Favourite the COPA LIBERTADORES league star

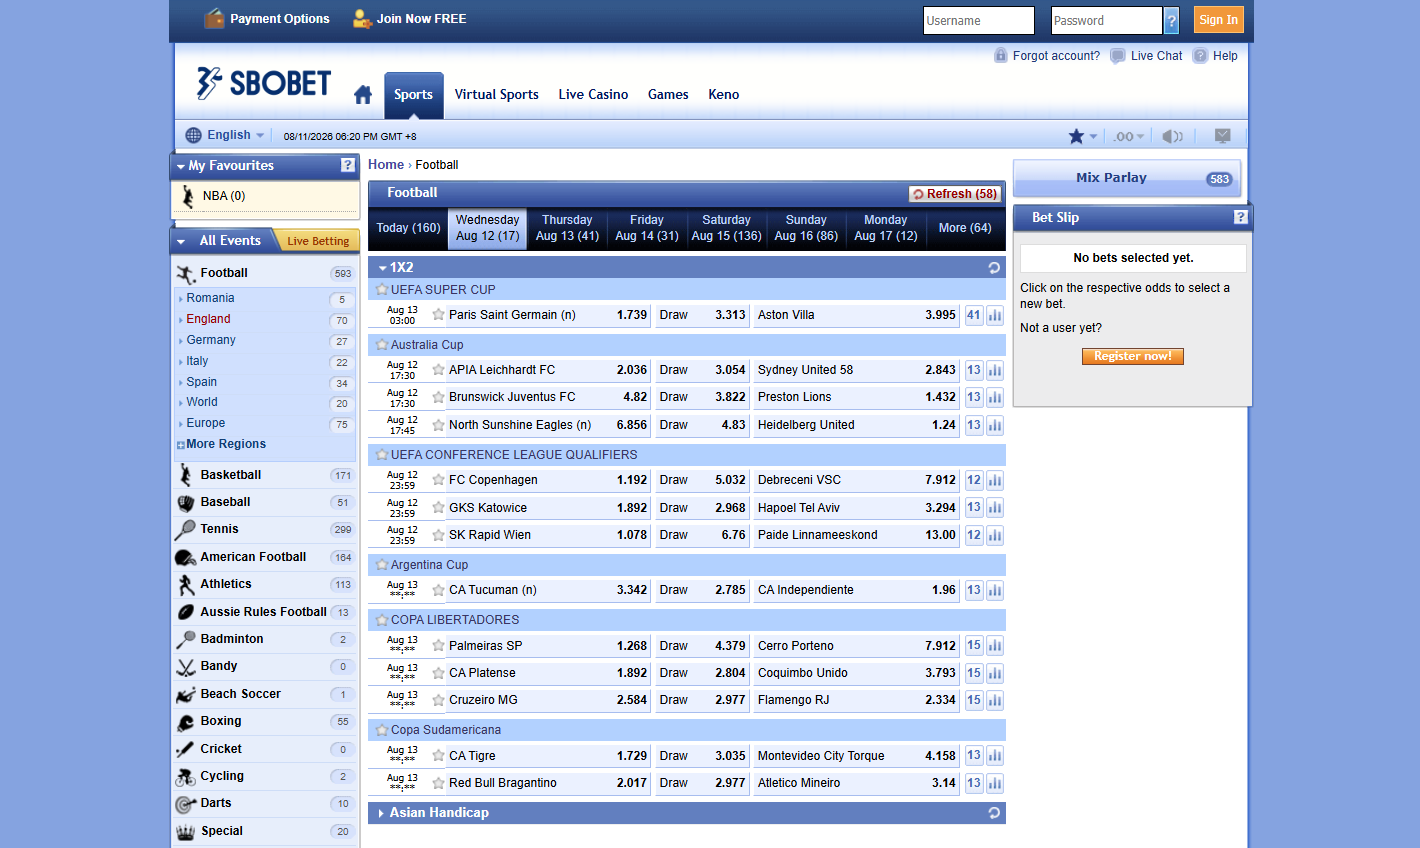(x=381, y=619)
